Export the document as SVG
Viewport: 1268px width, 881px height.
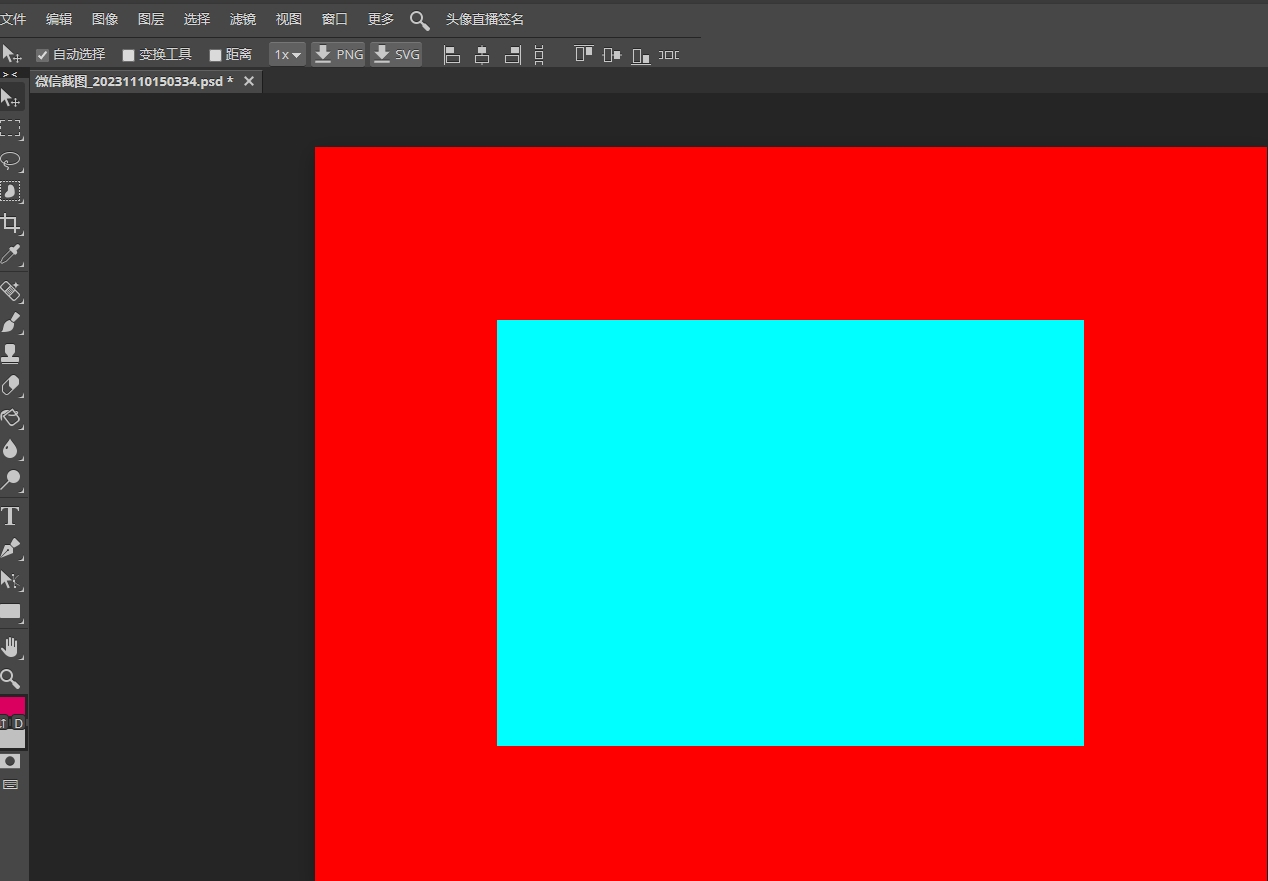396,54
